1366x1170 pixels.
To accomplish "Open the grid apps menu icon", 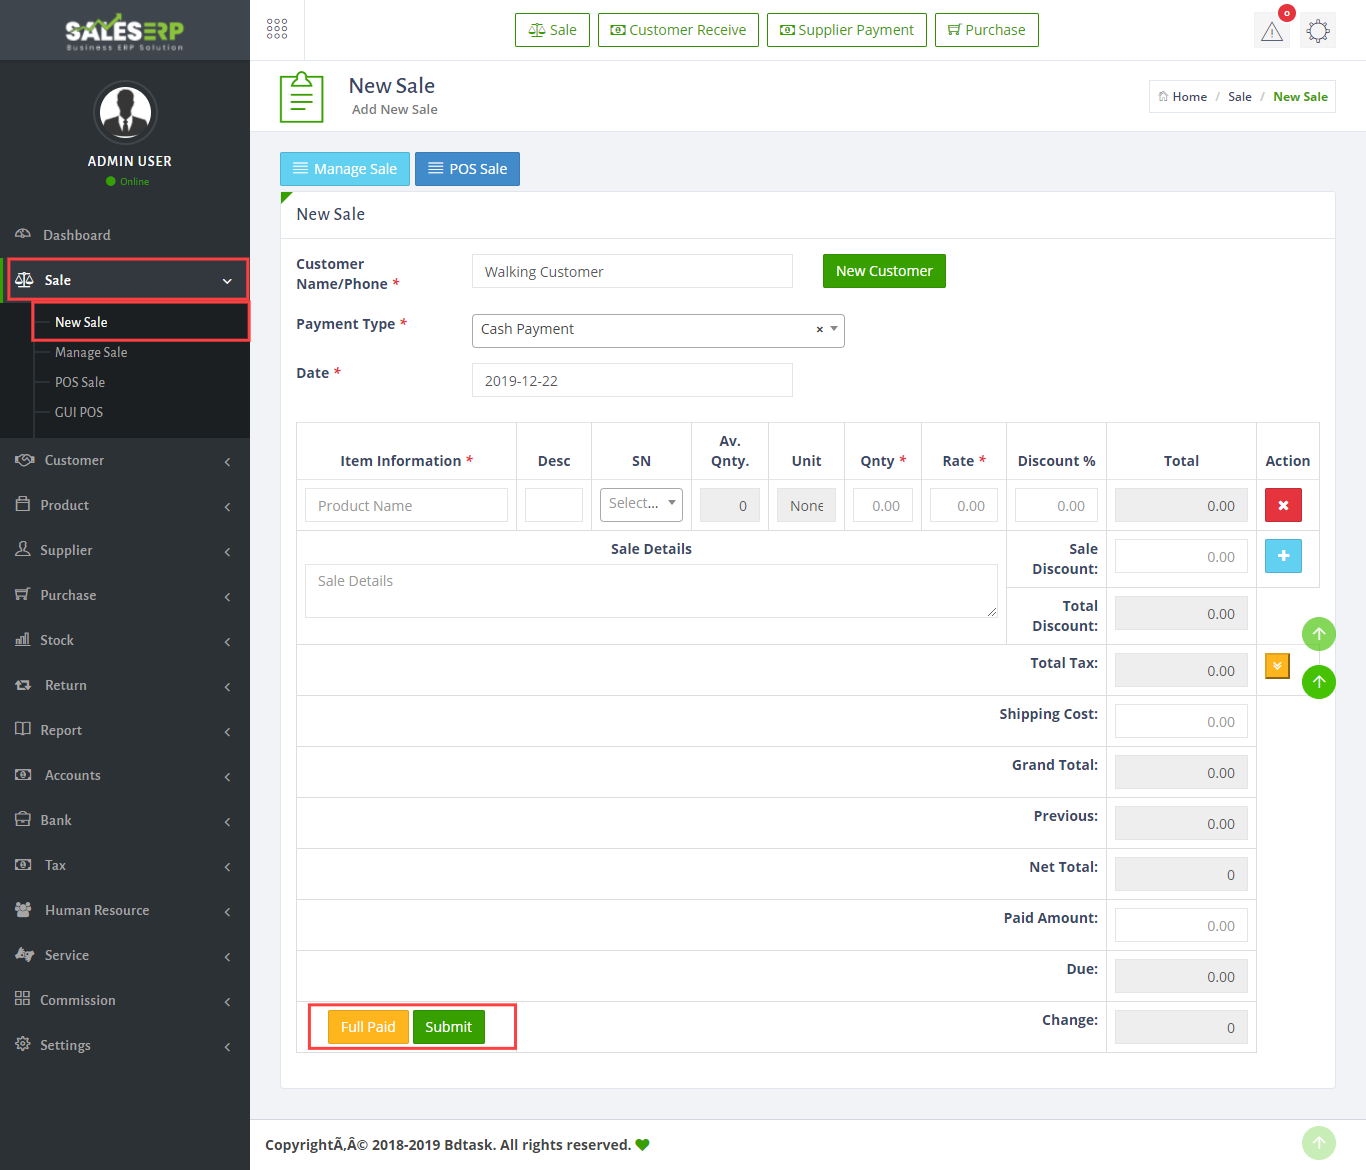I will [277, 29].
